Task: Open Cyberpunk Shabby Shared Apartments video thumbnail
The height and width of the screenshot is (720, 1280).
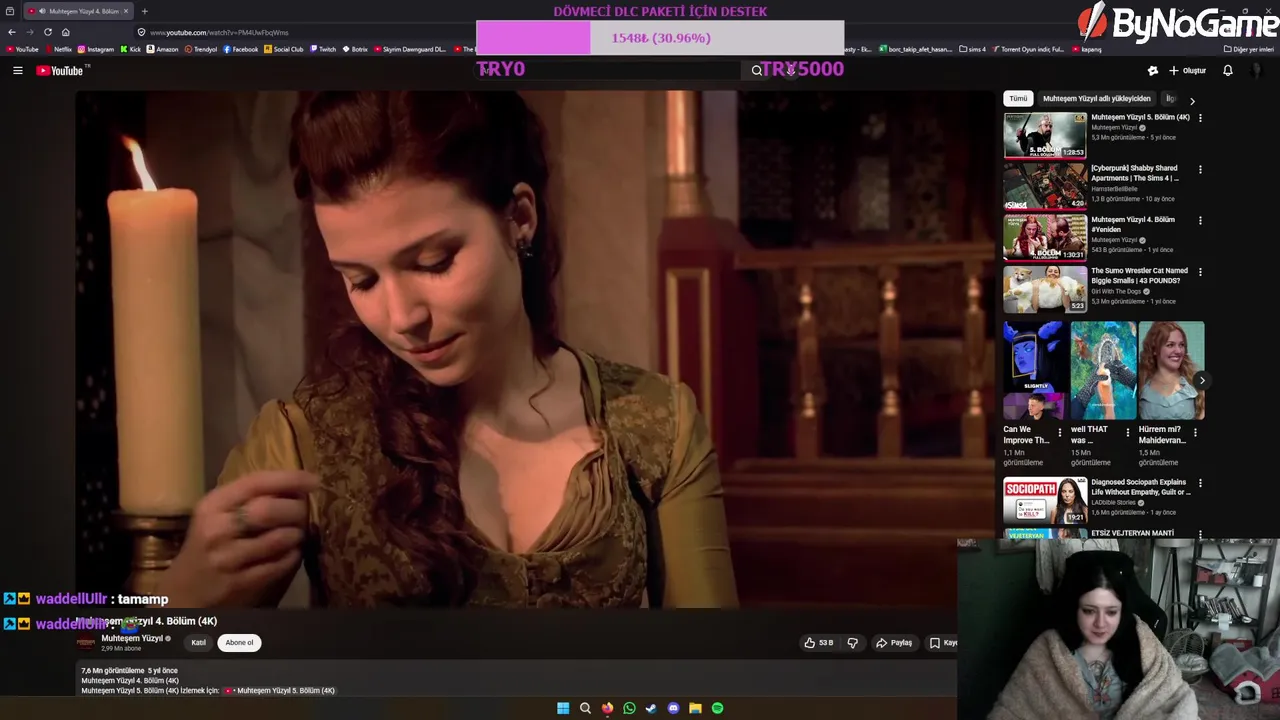Action: [1045, 186]
